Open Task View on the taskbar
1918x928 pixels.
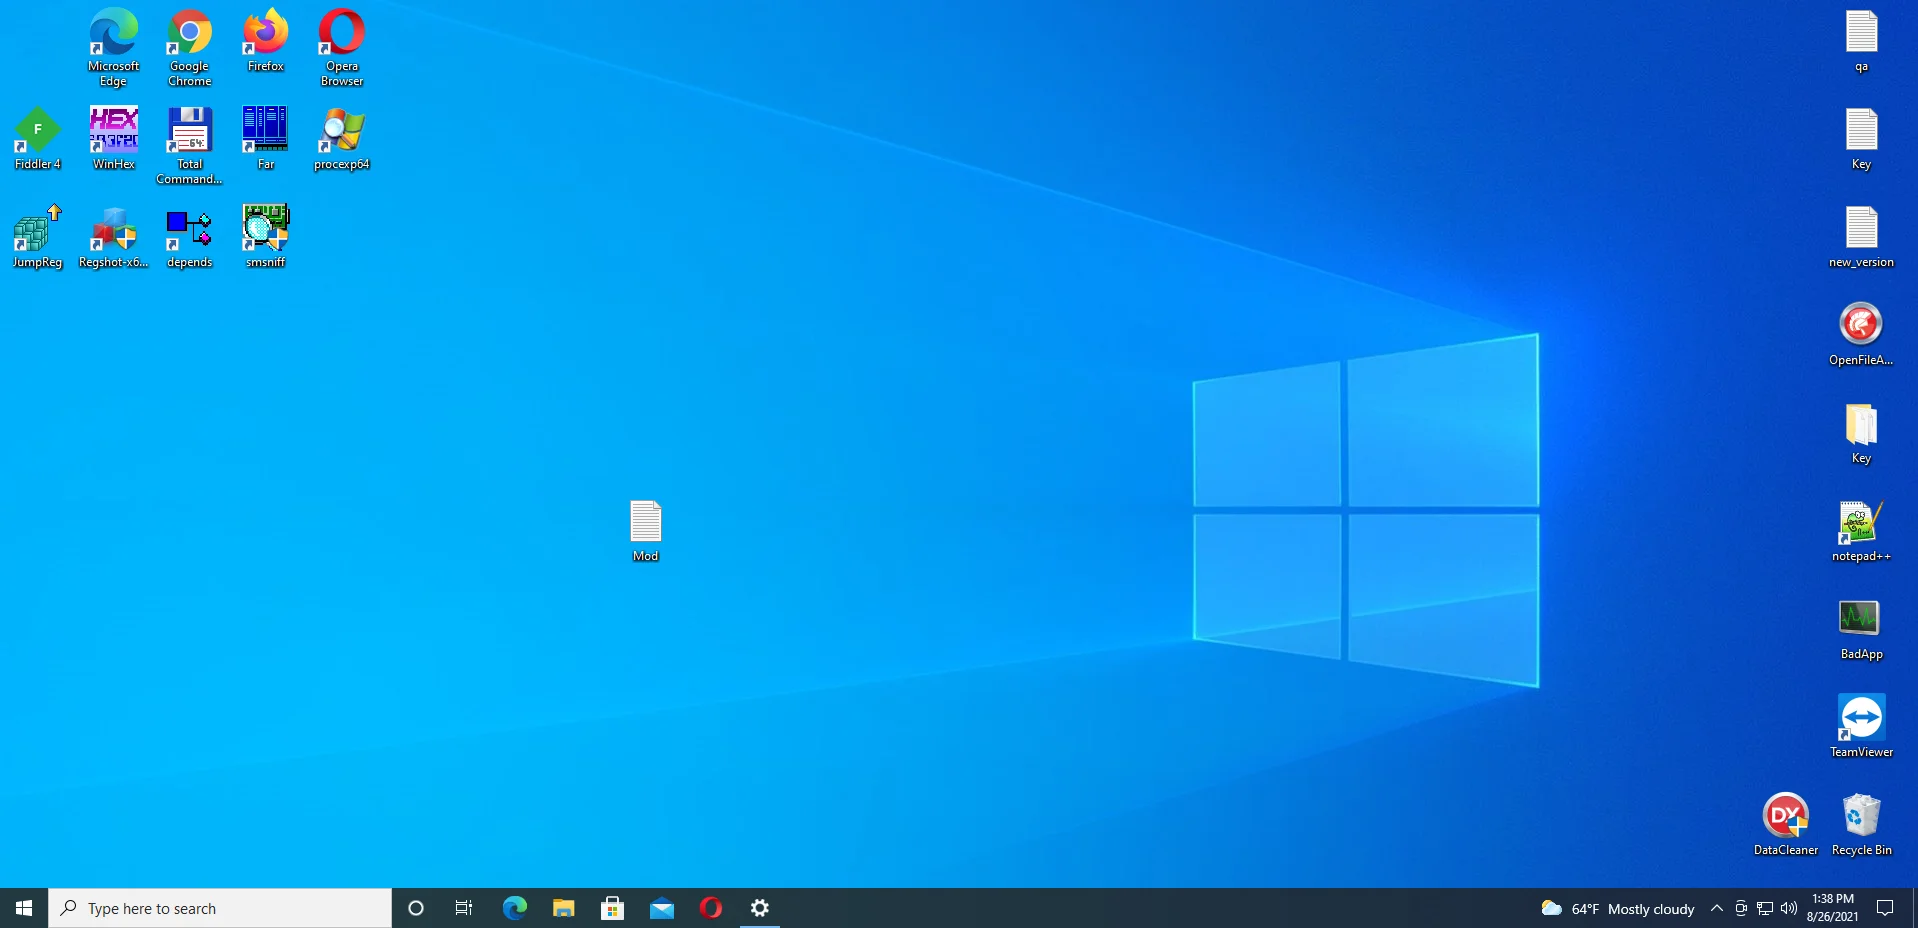point(464,908)
